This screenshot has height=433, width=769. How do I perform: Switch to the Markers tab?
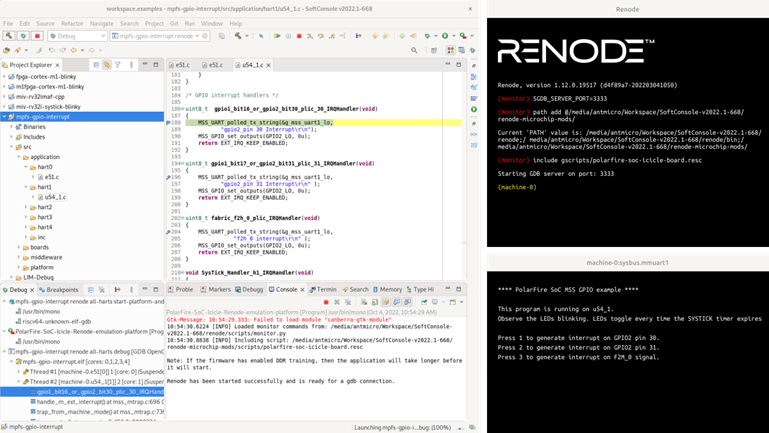(215, 290)
